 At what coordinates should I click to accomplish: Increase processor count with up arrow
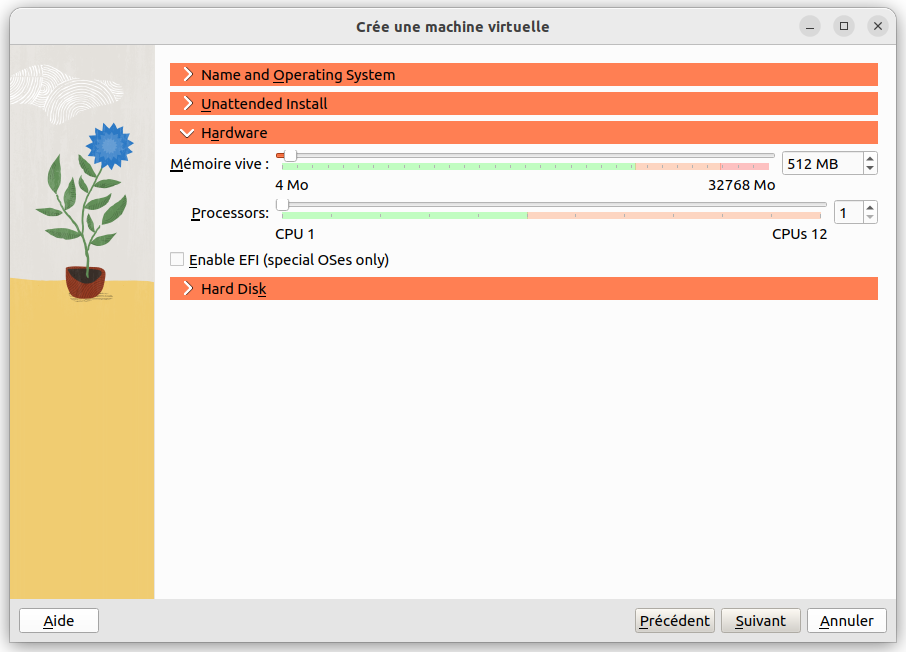pyautogui.click(x=870, y=207)
